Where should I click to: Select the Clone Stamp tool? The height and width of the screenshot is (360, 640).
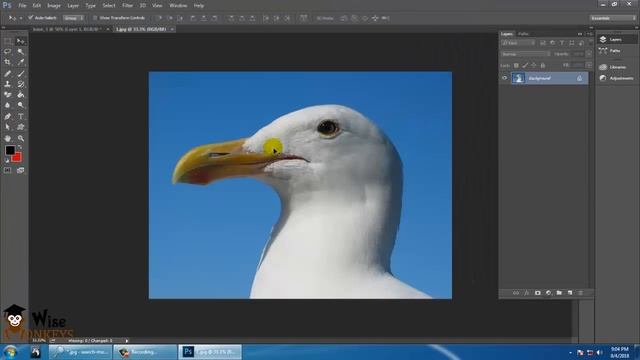pyautogui.click(x=8, y=84)
